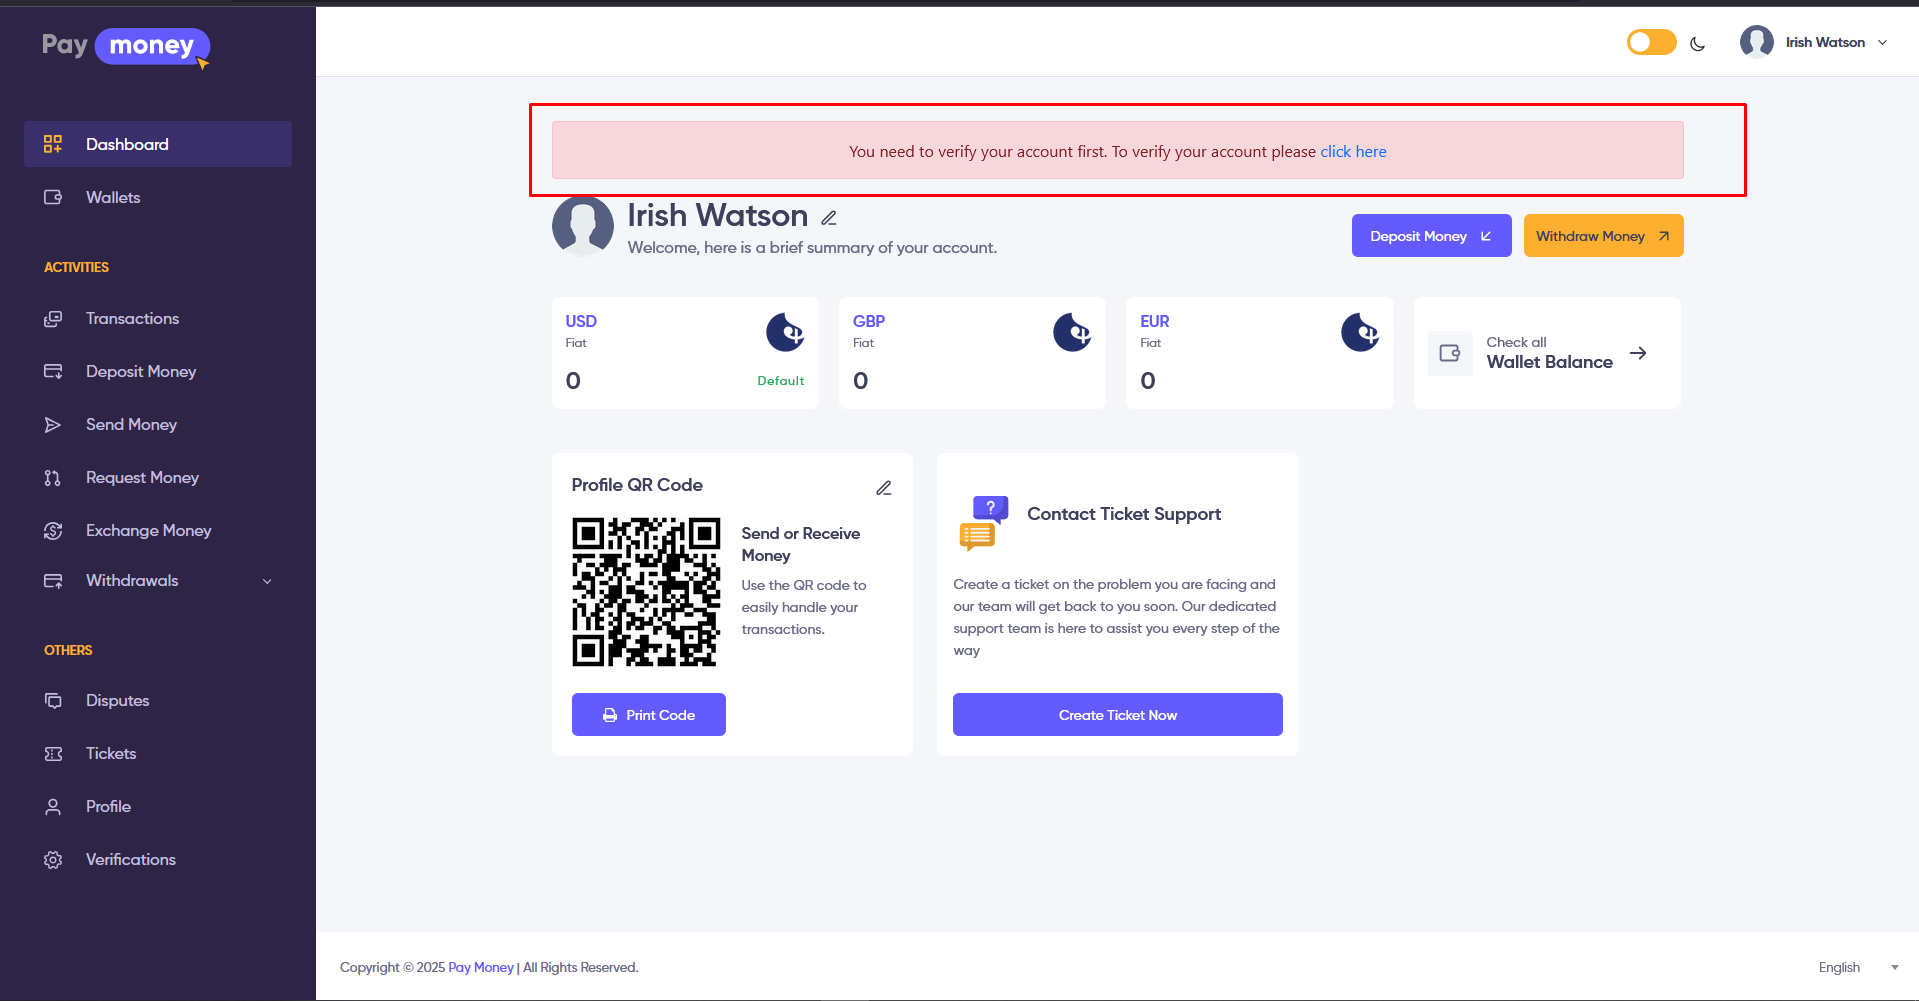
Task: Open the Irish Watson user dropdown
Action: pyautogui.click(x=1825, y=42)
